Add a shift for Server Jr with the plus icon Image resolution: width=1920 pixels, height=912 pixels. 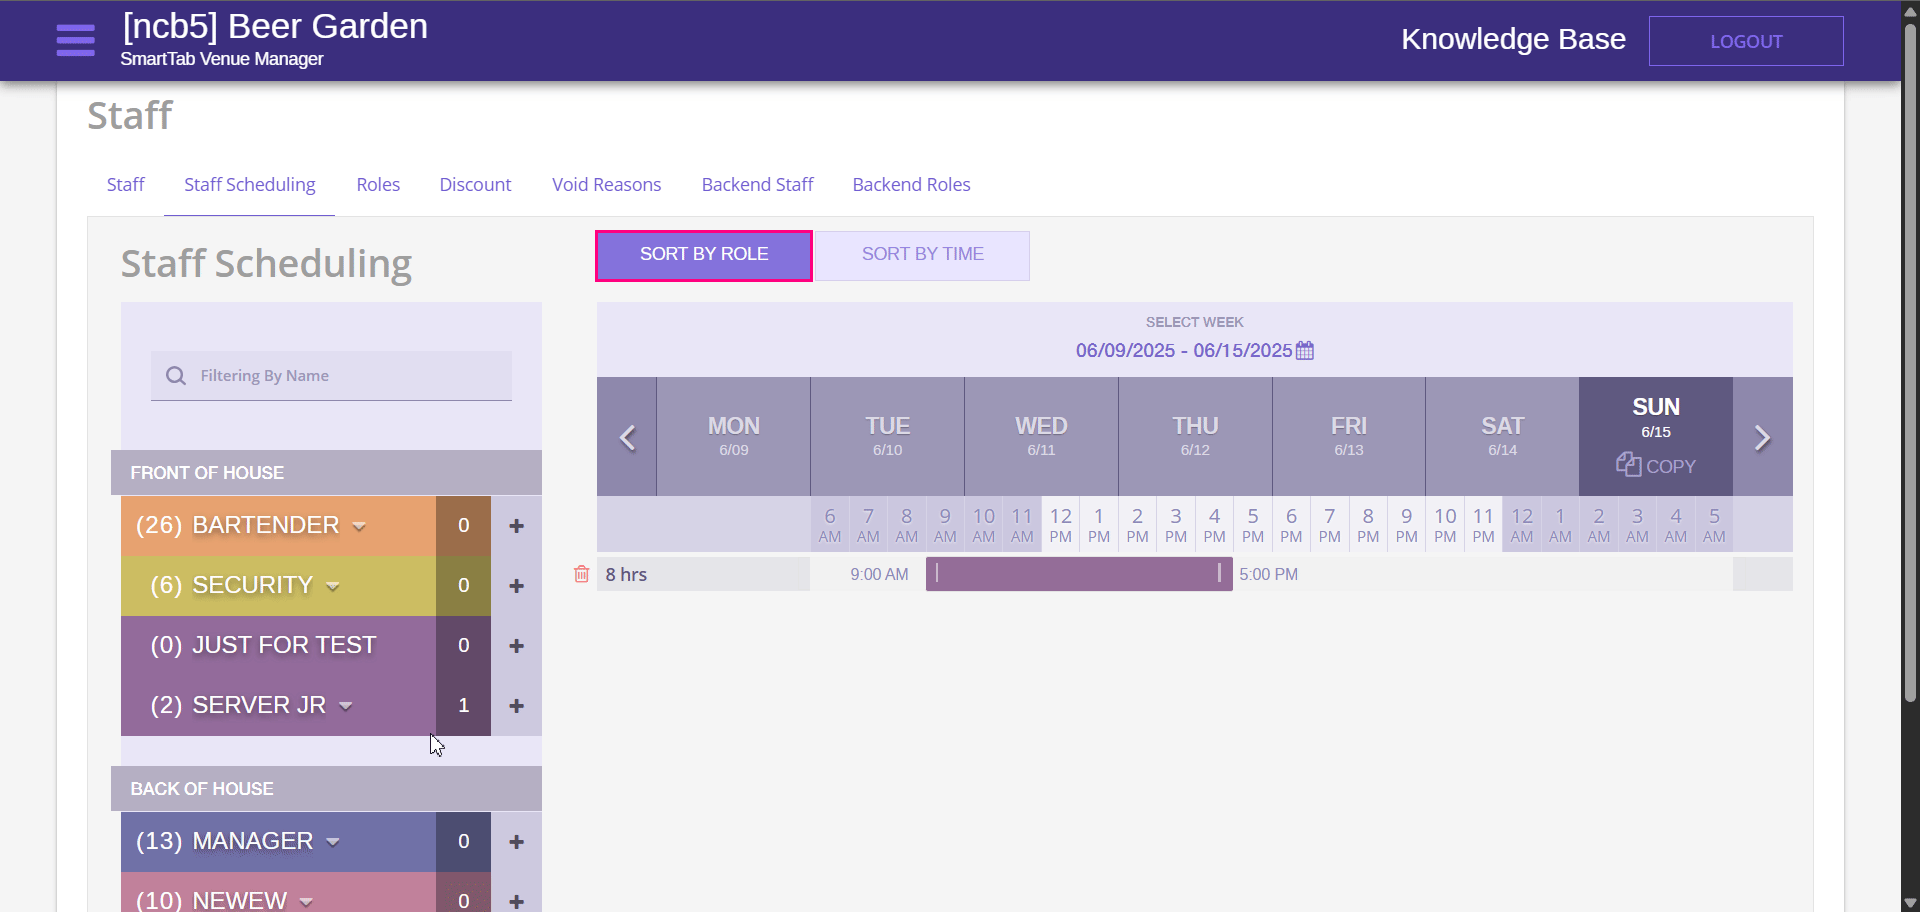coord(516,706)
